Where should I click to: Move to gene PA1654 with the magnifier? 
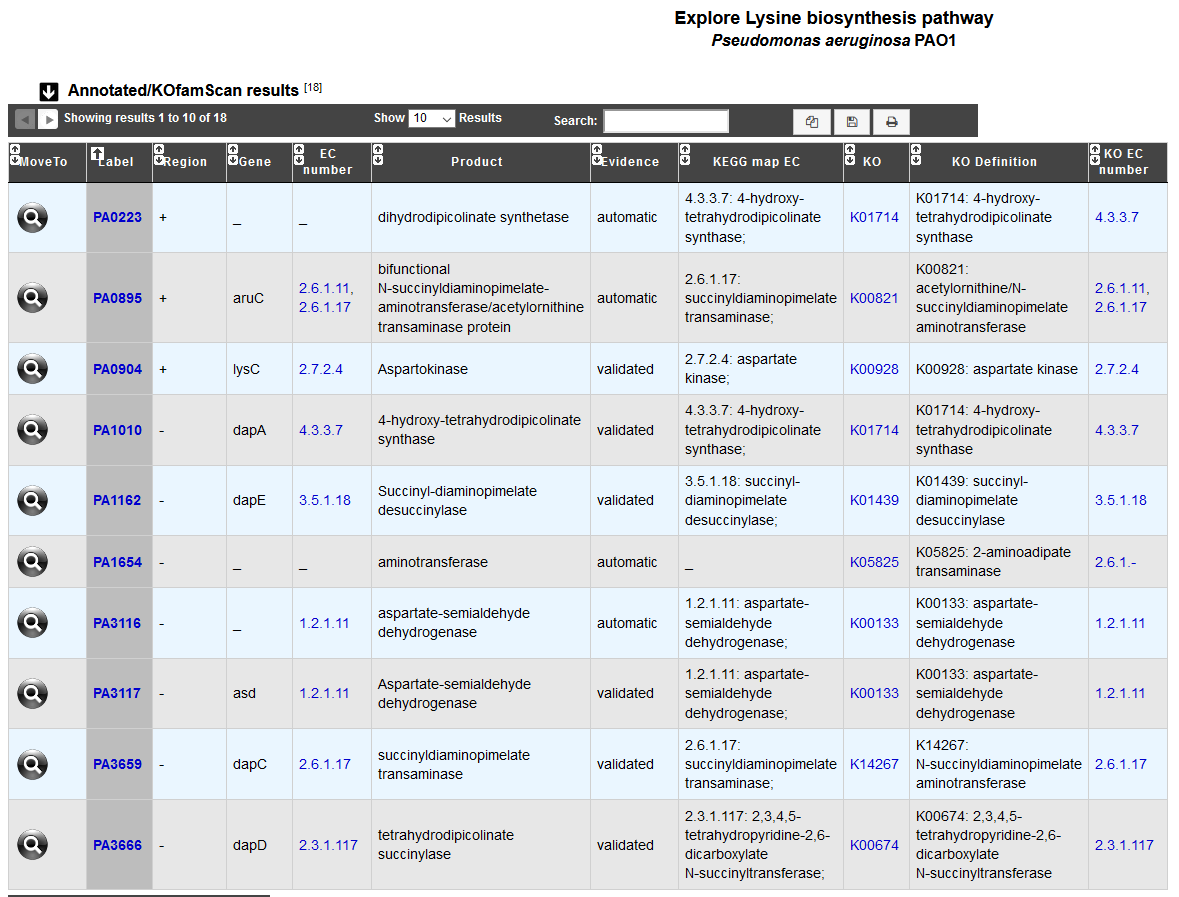(x=32, y=562)
